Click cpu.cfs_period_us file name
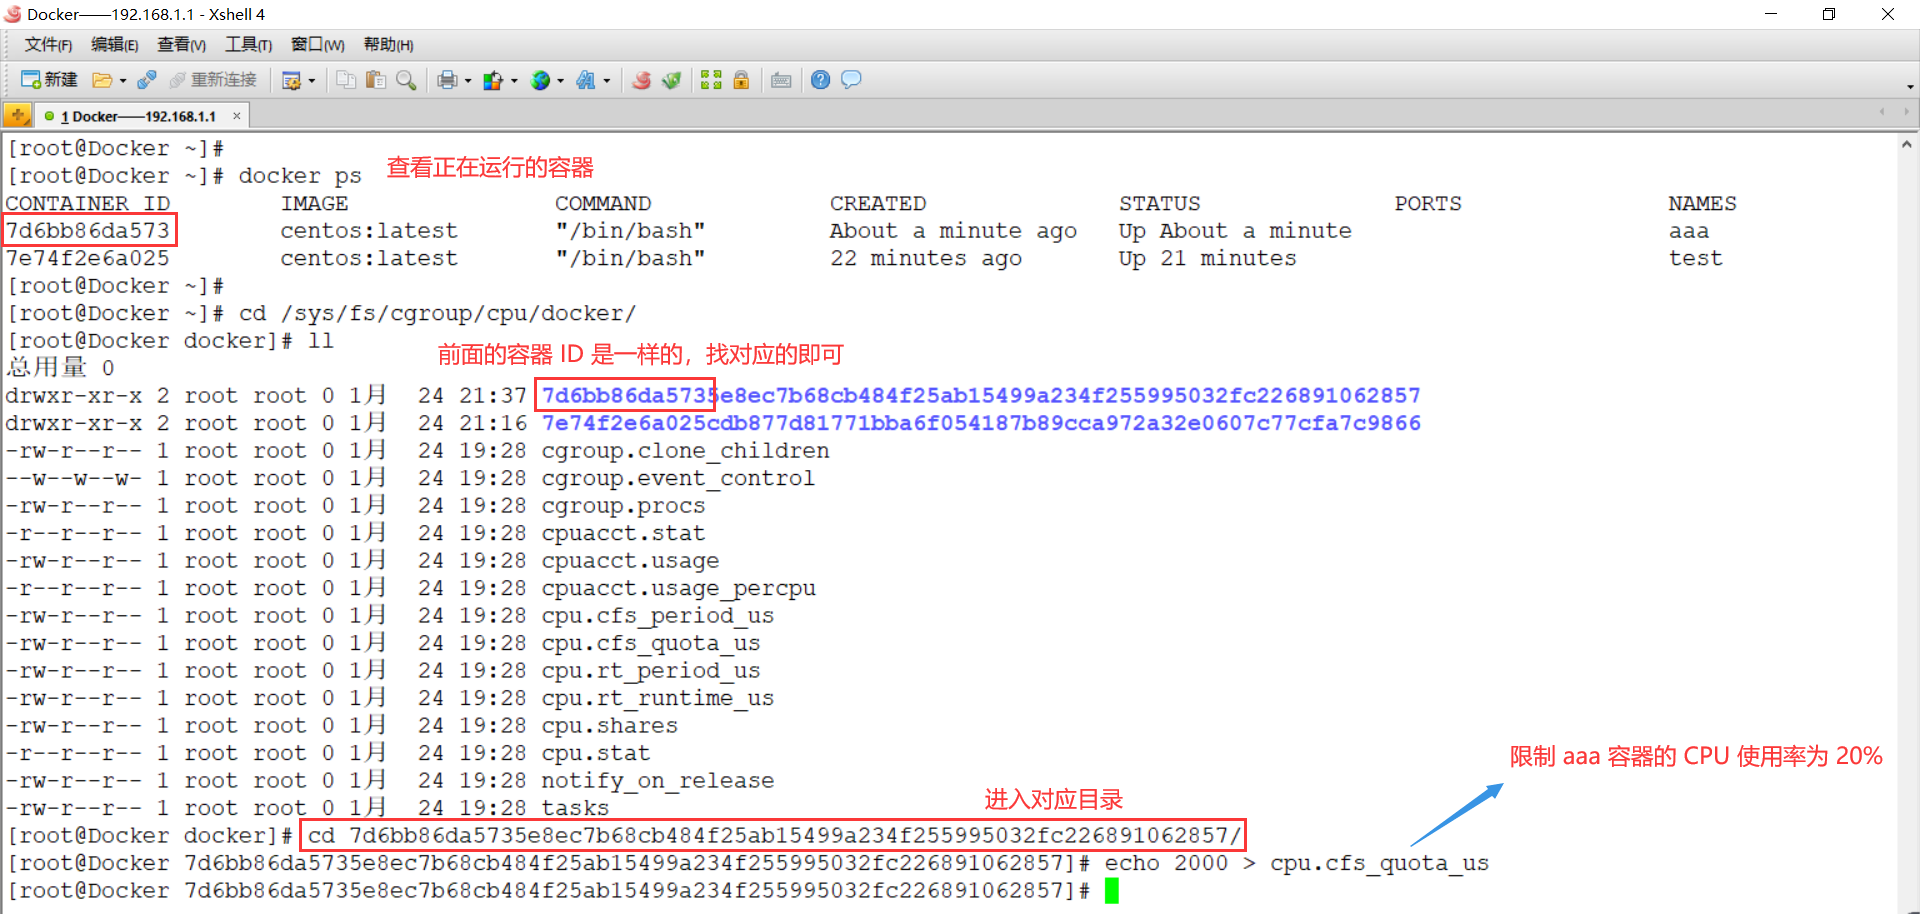This screenshot has width=1920, height=914. [x=658, y=616]
